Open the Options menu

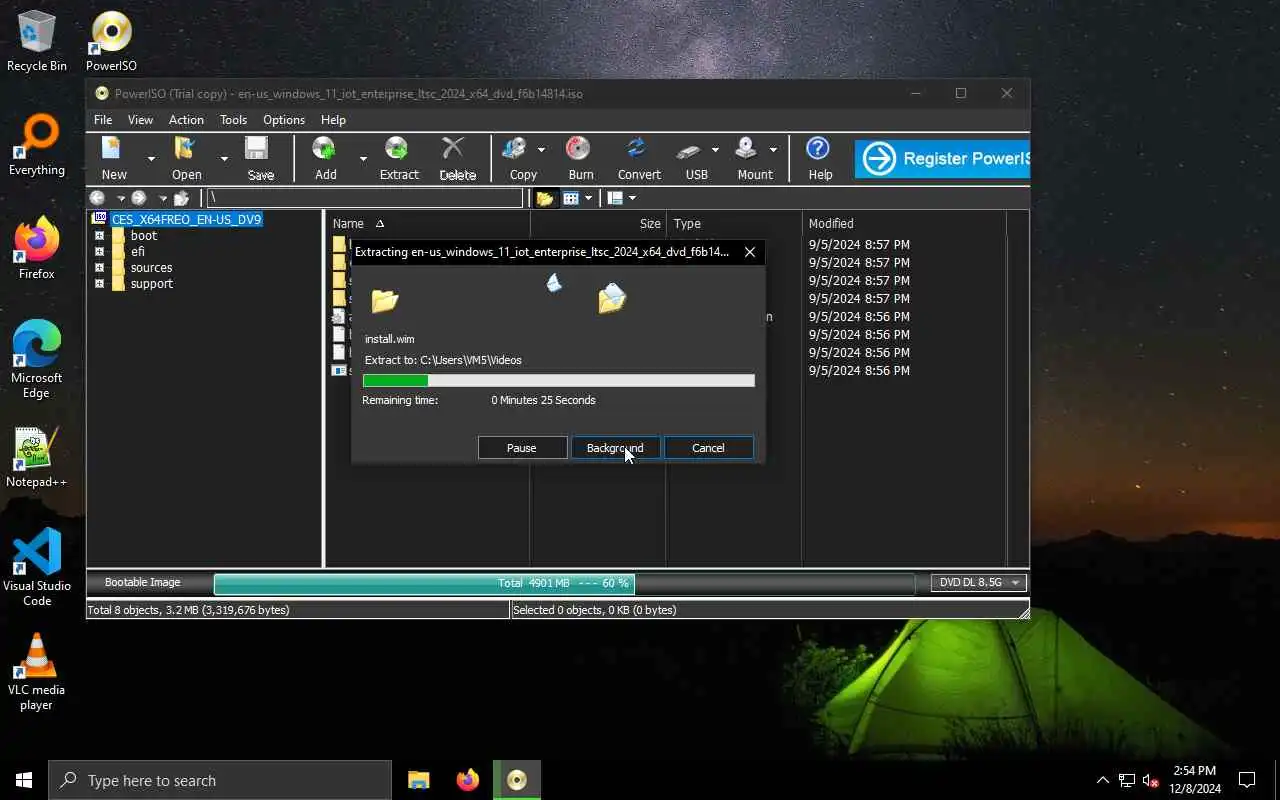point(284,120)
